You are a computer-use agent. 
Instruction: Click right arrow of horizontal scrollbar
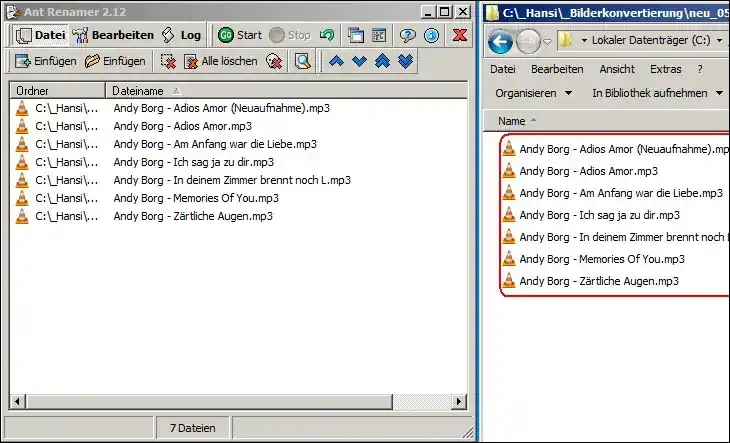point(459,402)
